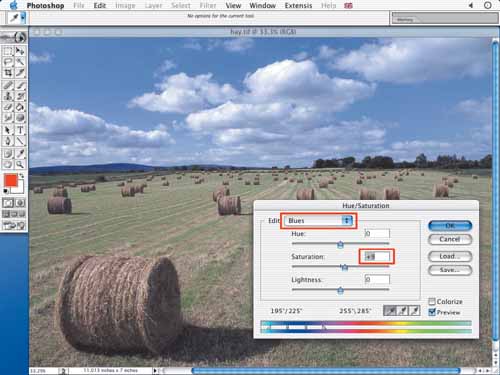Open the Edit Blues dropdown

click(x=319, y=221)
